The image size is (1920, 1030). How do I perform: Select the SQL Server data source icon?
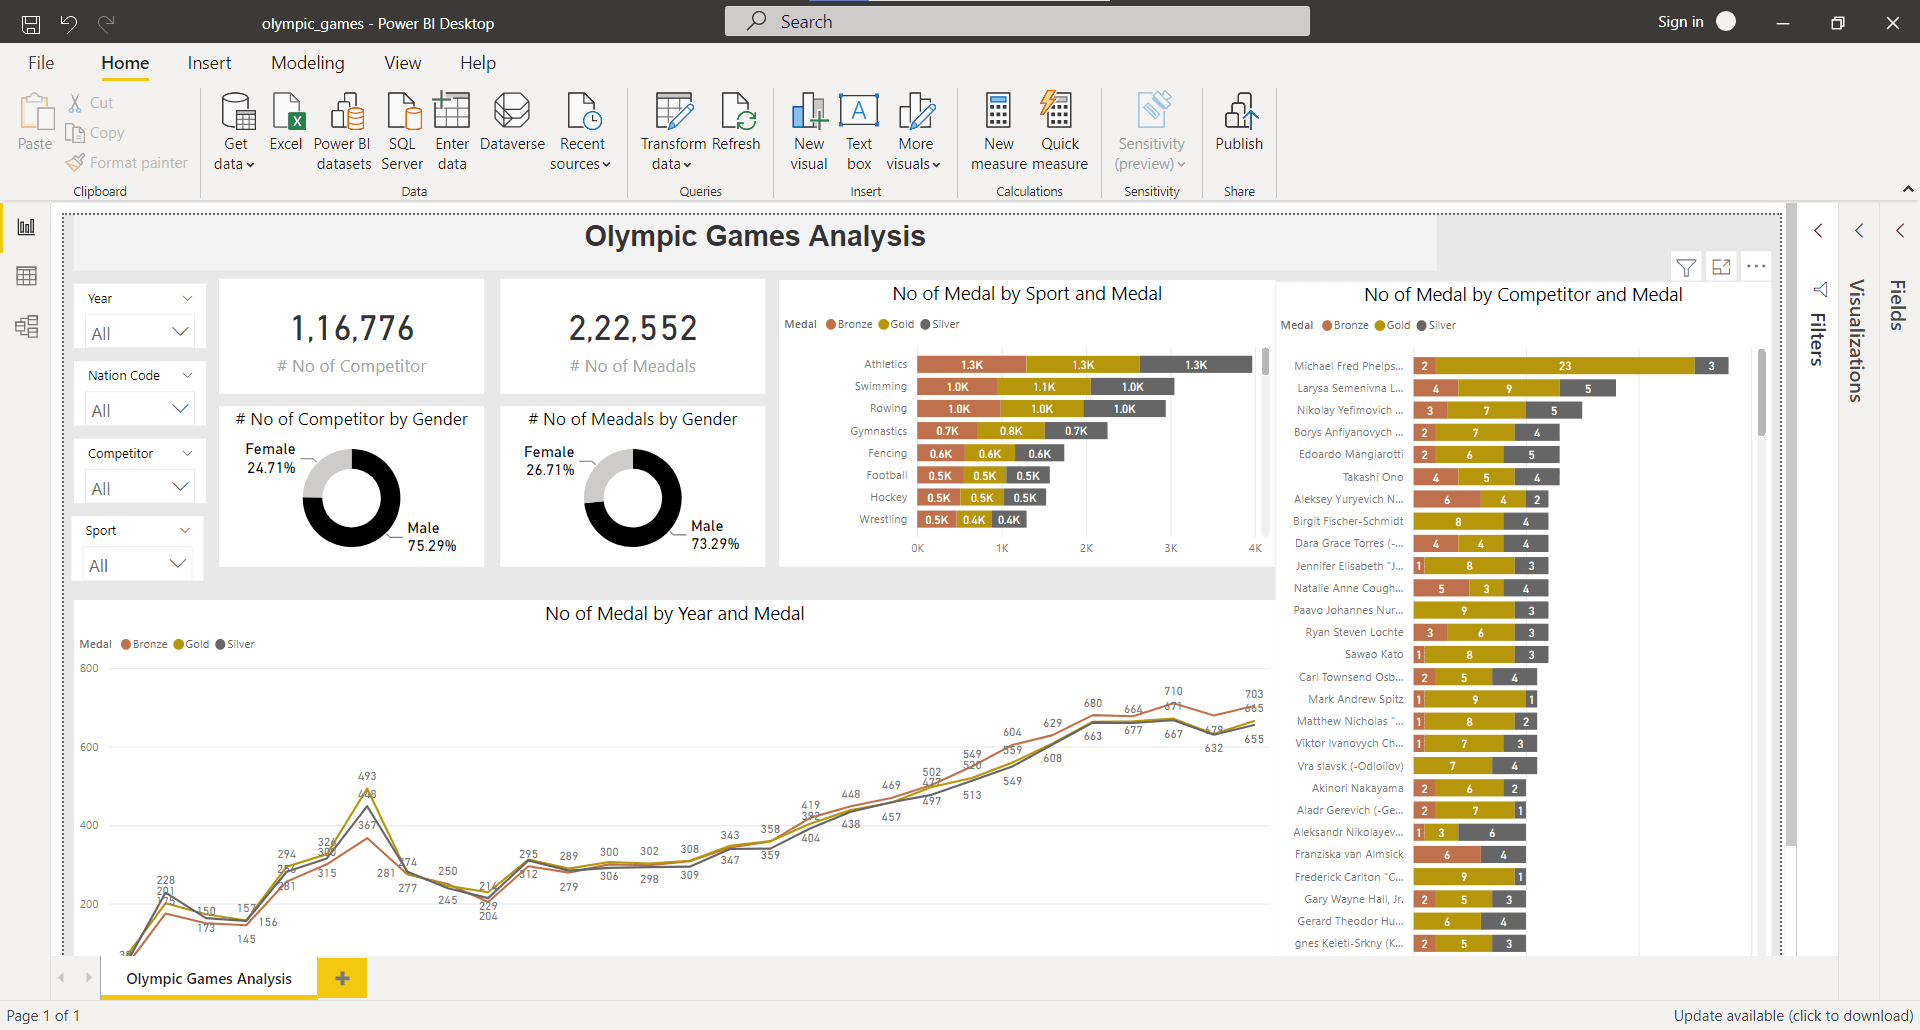click(402, 130)
